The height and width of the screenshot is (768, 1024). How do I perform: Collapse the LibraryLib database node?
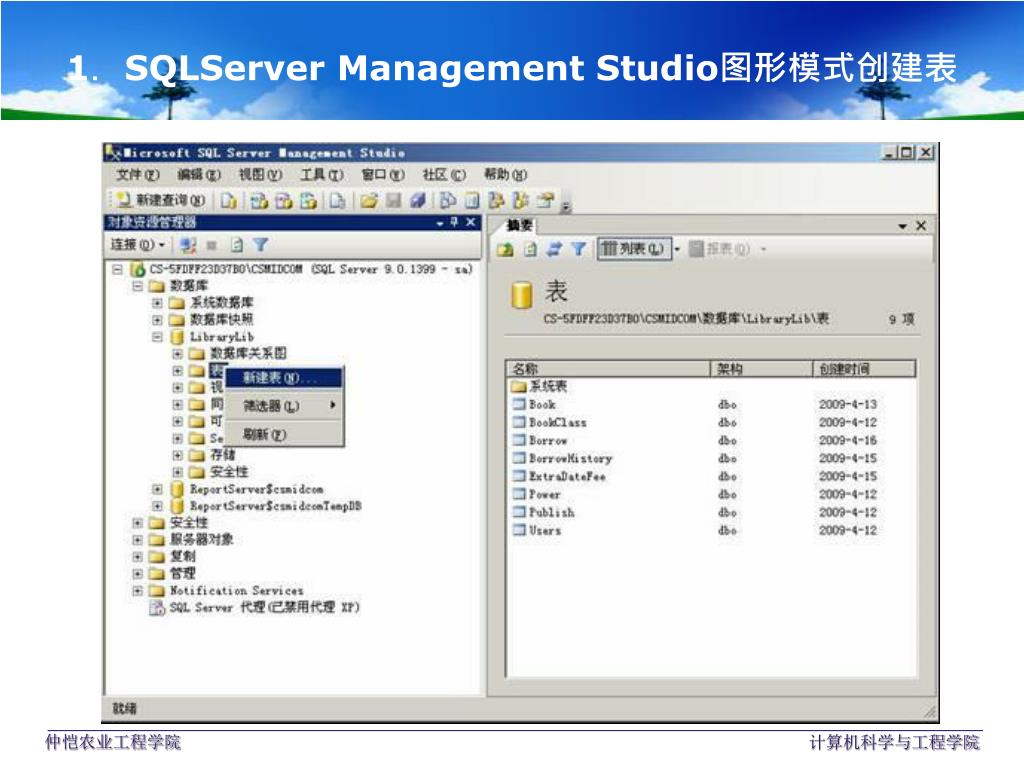(x=157, y=337)
